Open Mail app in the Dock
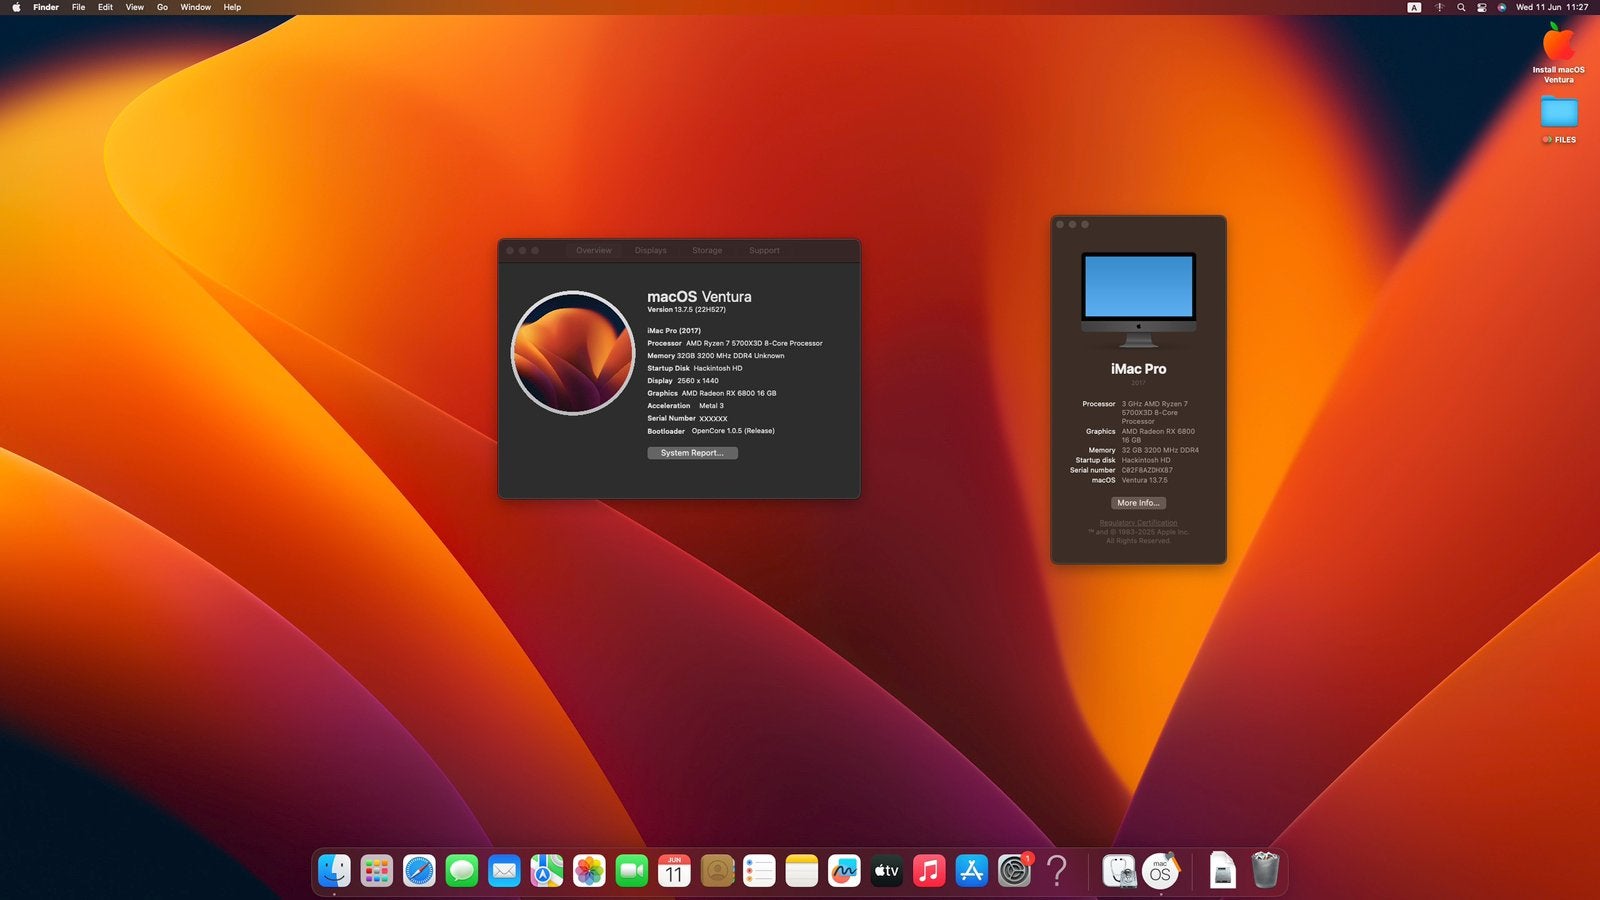 [504, 871]
